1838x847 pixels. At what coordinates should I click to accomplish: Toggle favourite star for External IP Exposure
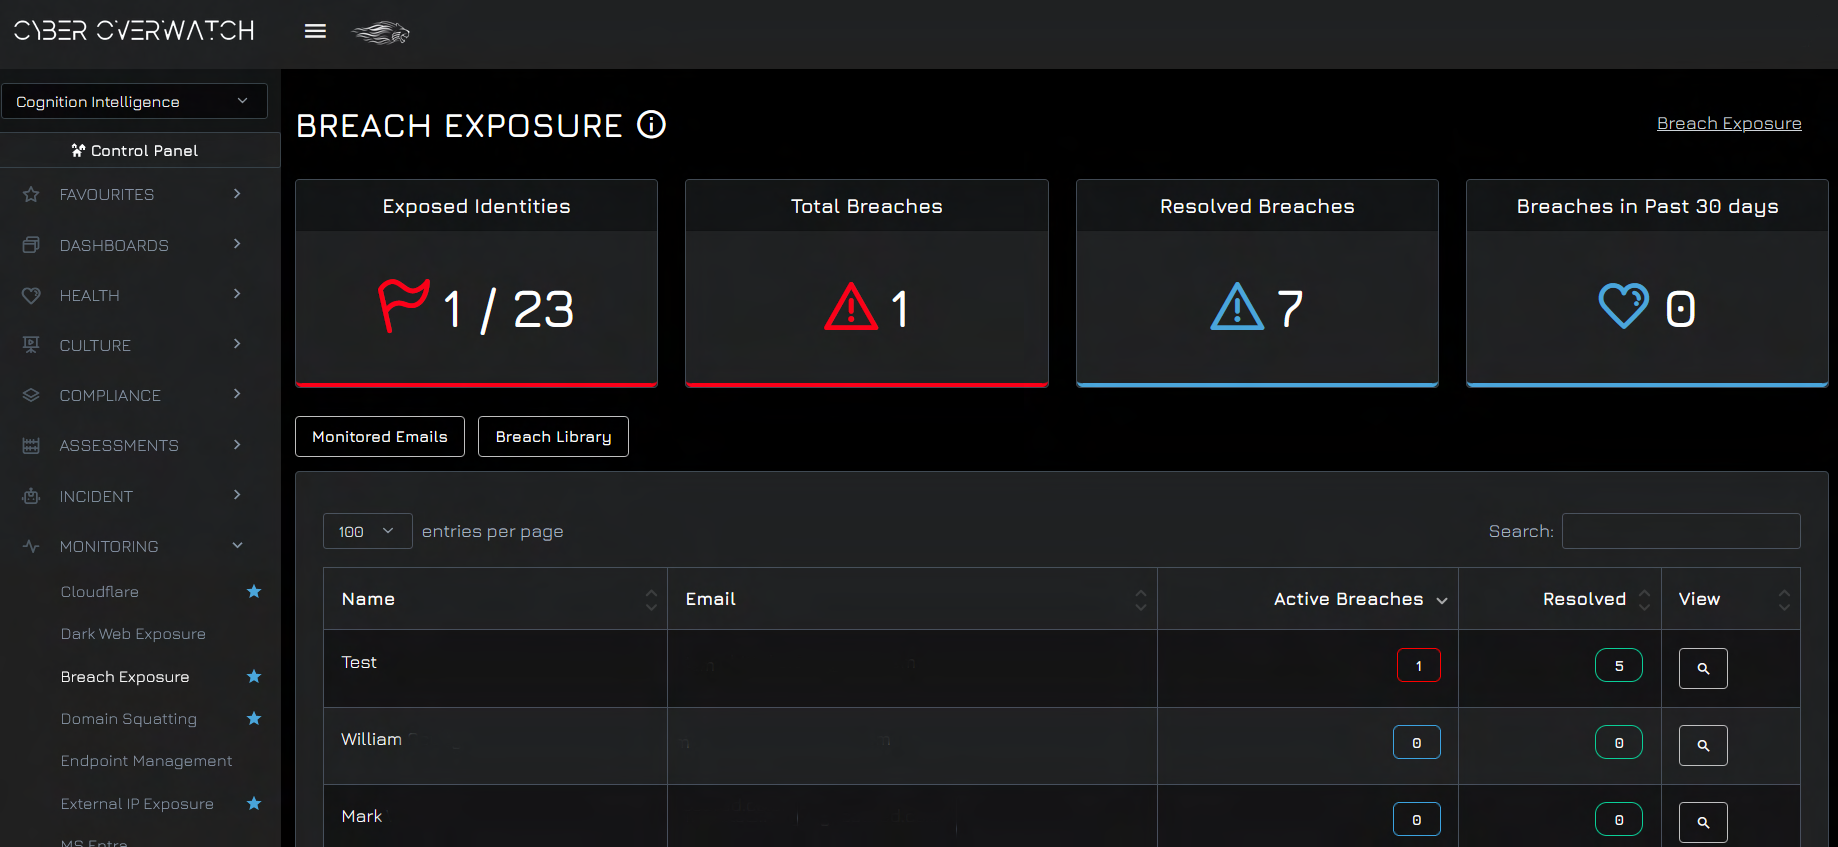(254, 803)
